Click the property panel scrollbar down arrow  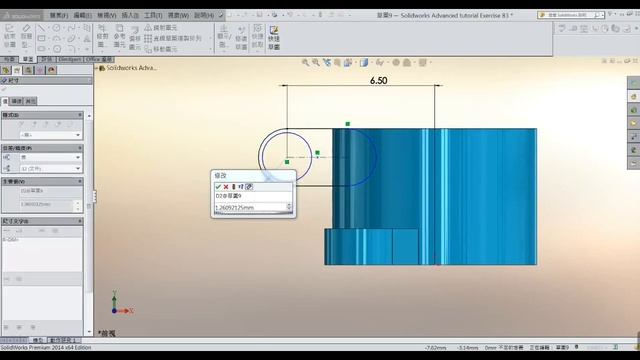[x=89, y=332]
